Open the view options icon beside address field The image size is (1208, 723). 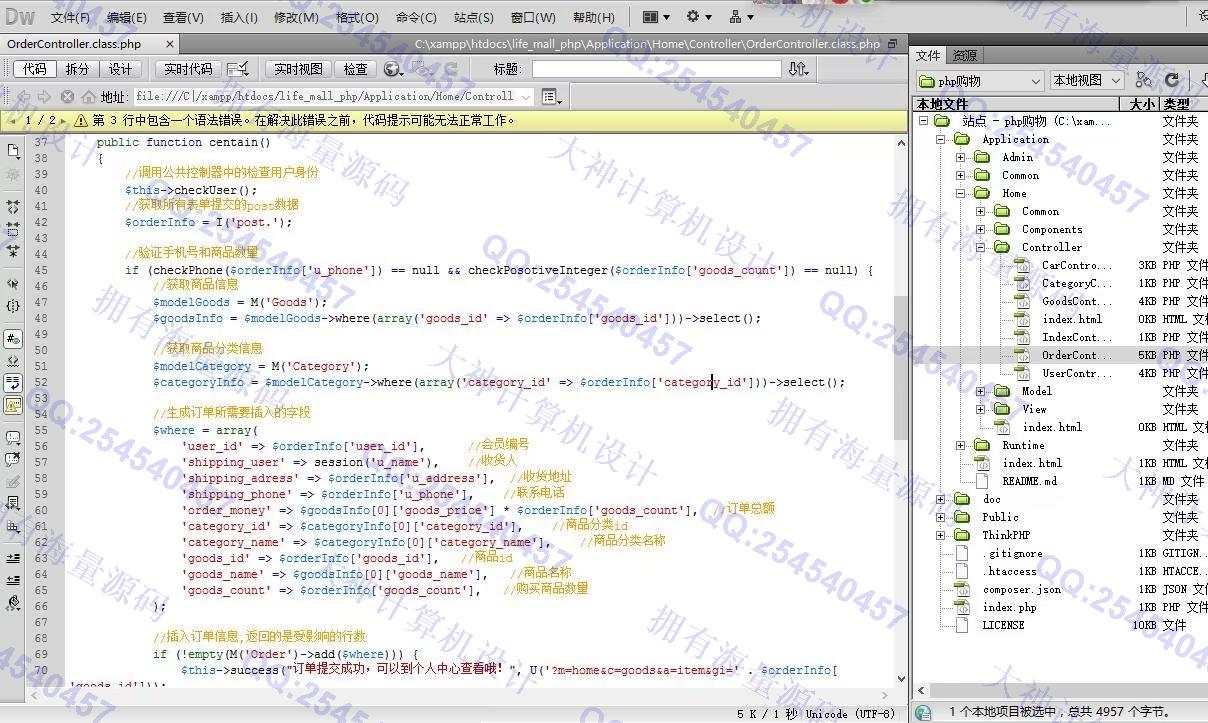pos(551,97)
